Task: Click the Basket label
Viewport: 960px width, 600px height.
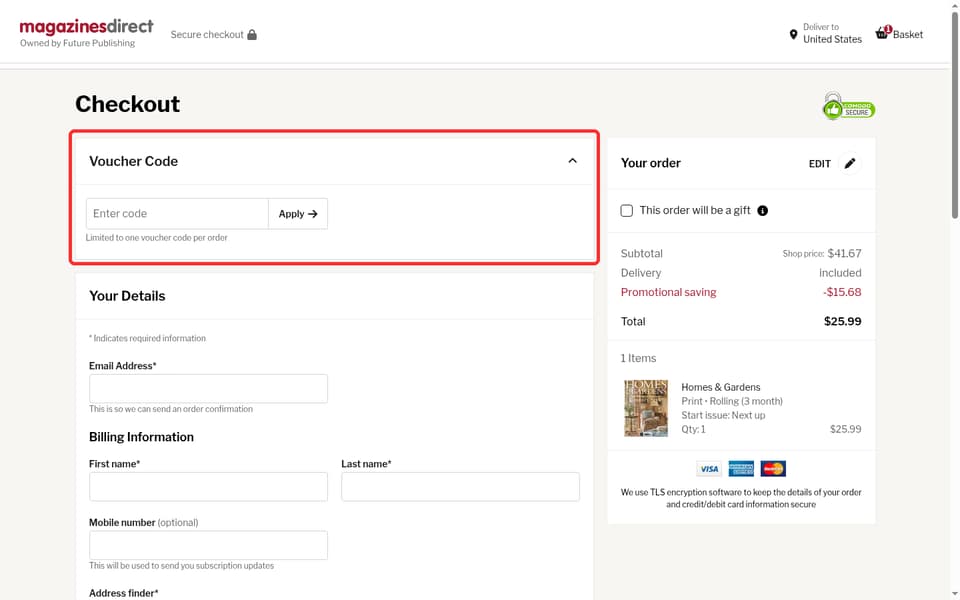Action: pos(907,35)
